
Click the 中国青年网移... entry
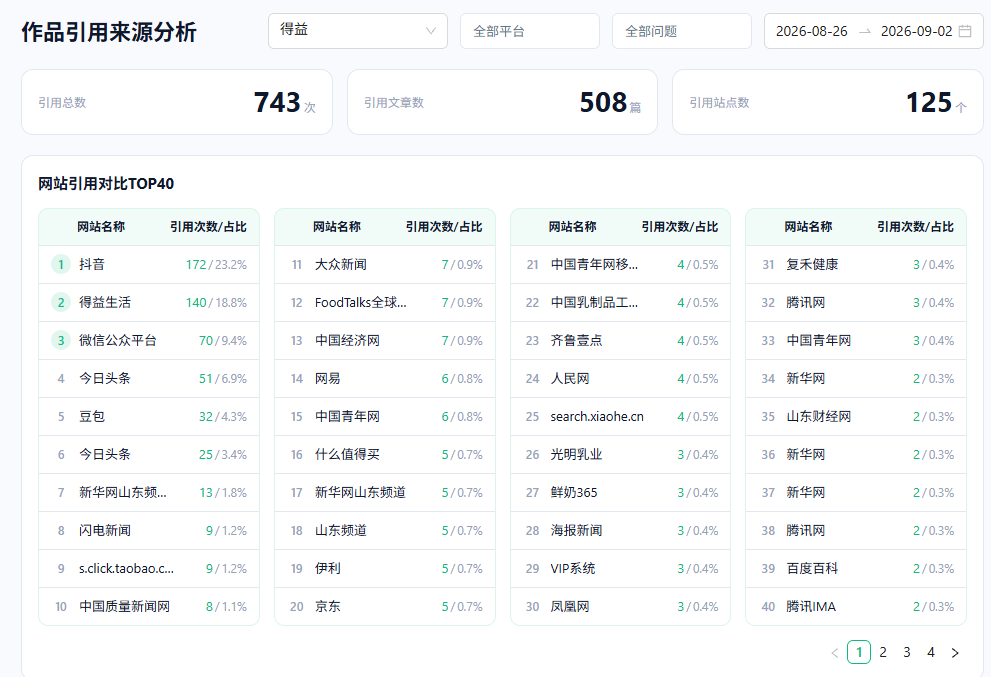tap(594, 264)
